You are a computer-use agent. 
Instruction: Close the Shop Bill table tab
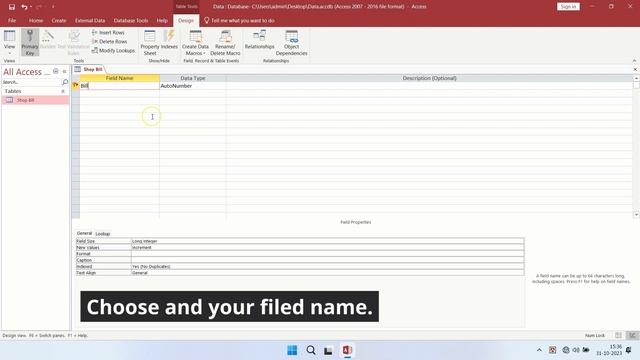click(635, 69)
